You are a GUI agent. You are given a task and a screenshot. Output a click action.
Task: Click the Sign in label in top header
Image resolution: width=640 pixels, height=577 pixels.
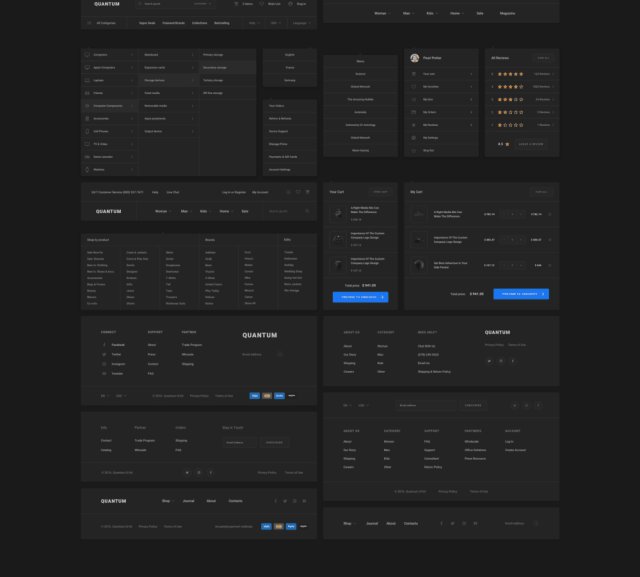pos(301,4)
